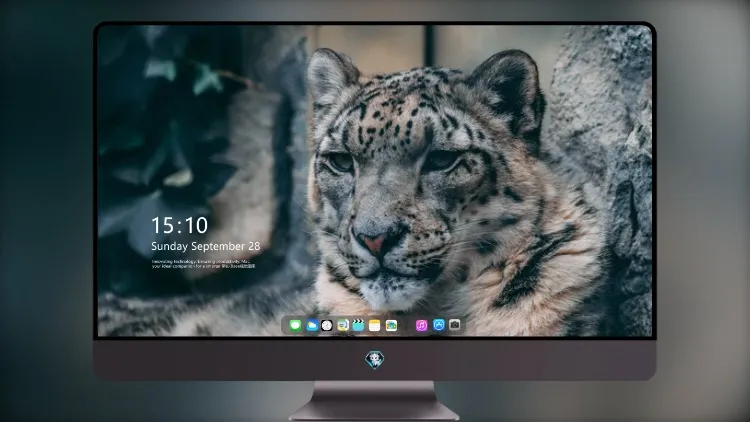Launch the pink Music app

pyautogui.click(x=421, y=326)
